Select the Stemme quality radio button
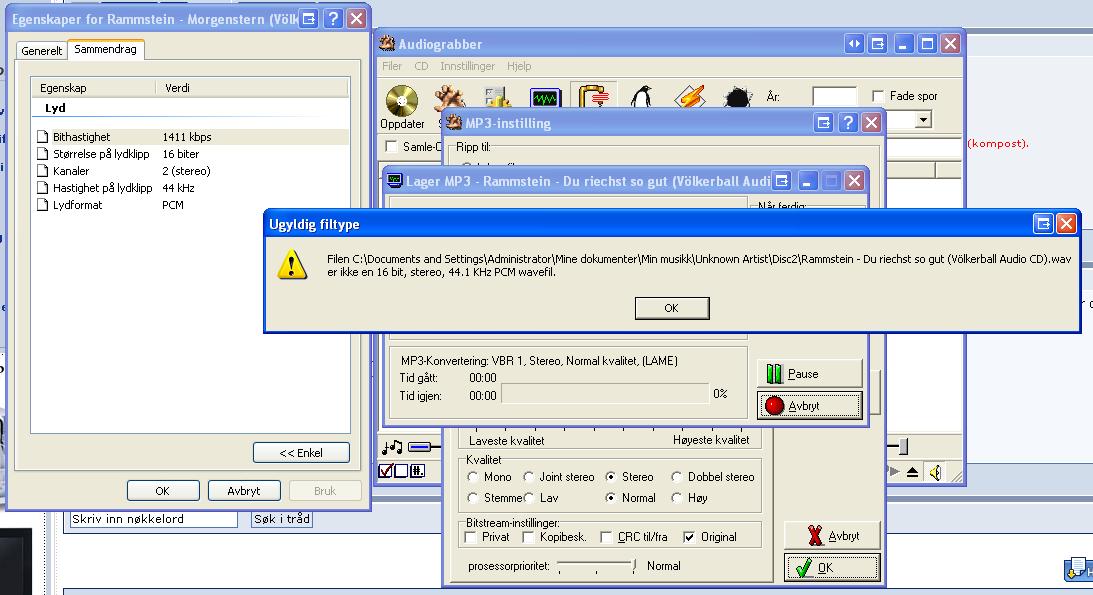 (x=473, y=498)
